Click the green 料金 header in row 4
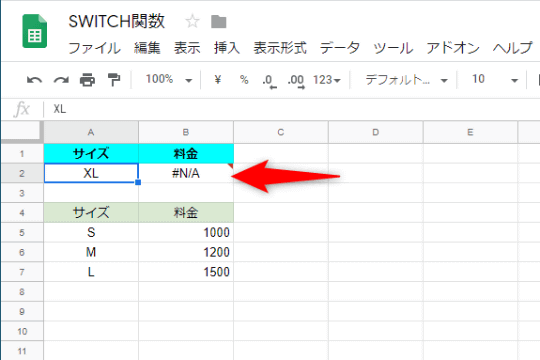540x360 pixels. tap(186, 213)
